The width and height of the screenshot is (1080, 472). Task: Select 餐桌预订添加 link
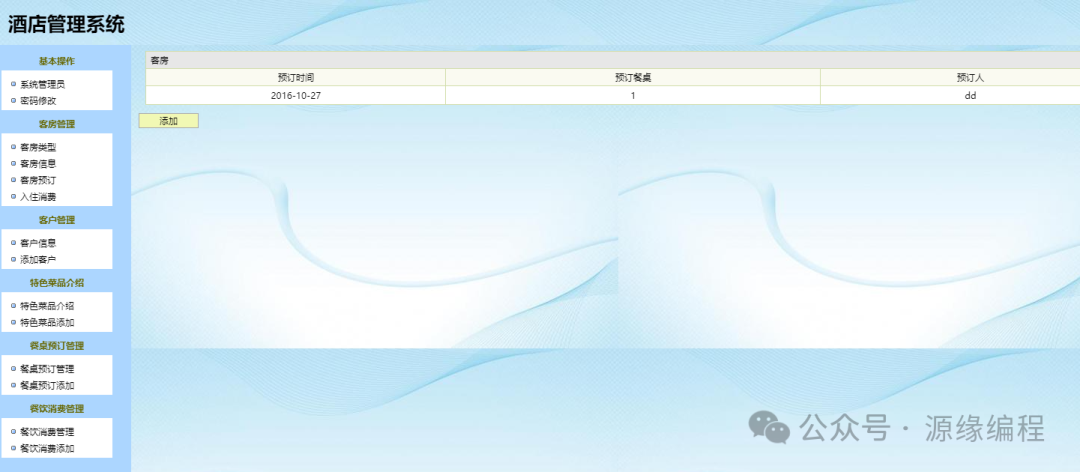tap(47, 386)
